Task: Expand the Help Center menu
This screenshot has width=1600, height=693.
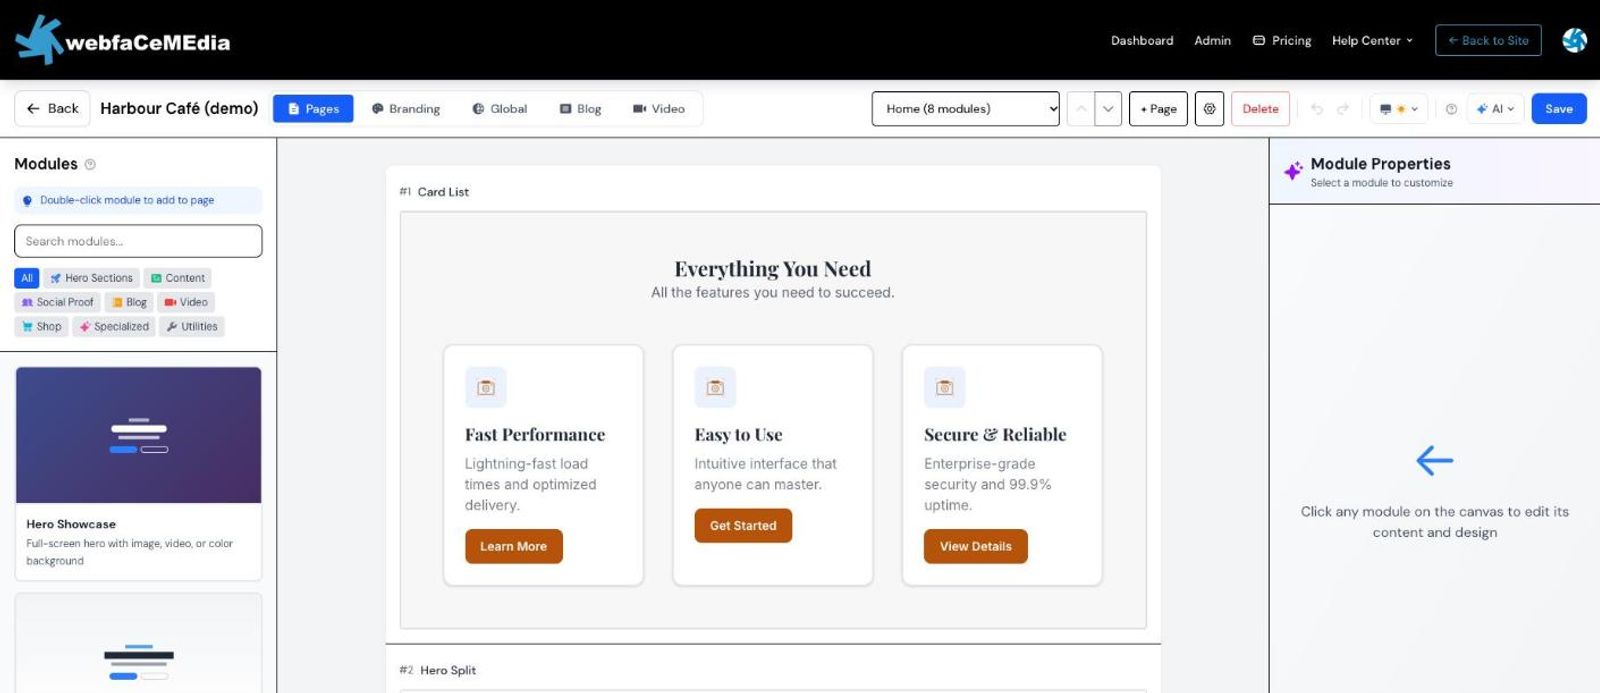Action: click(1372, 40)
